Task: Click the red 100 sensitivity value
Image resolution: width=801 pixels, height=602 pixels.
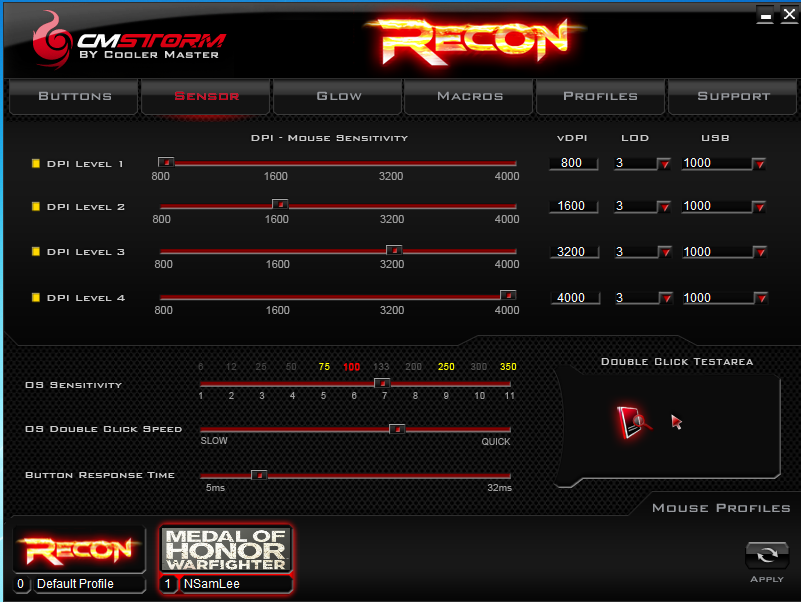Action: click(x=351, y=367)
